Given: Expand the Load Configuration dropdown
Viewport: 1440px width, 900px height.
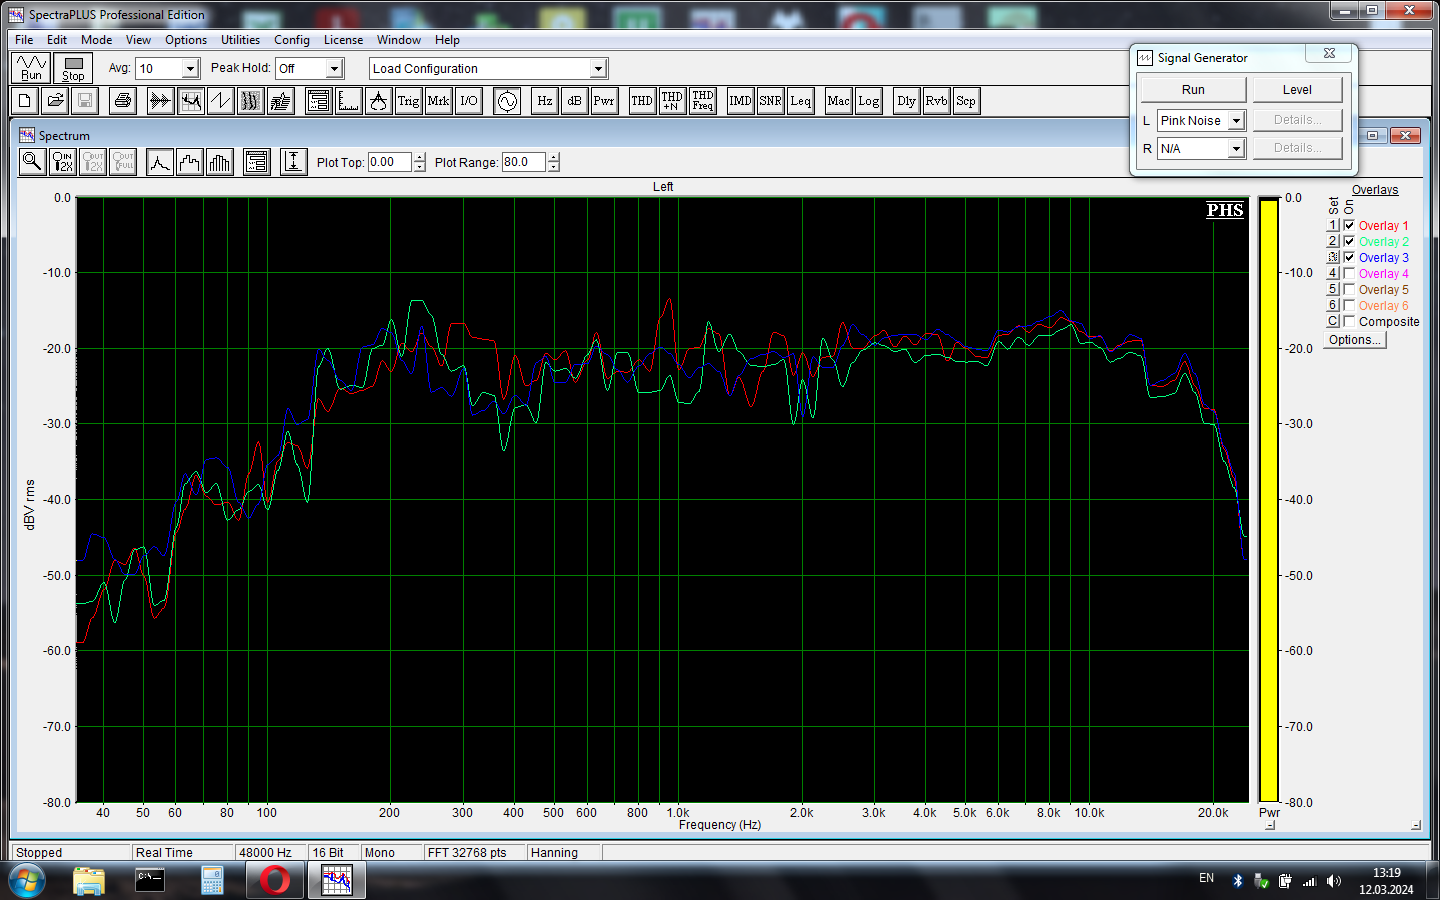Looking at the screenshot, I should pos(598,69).
